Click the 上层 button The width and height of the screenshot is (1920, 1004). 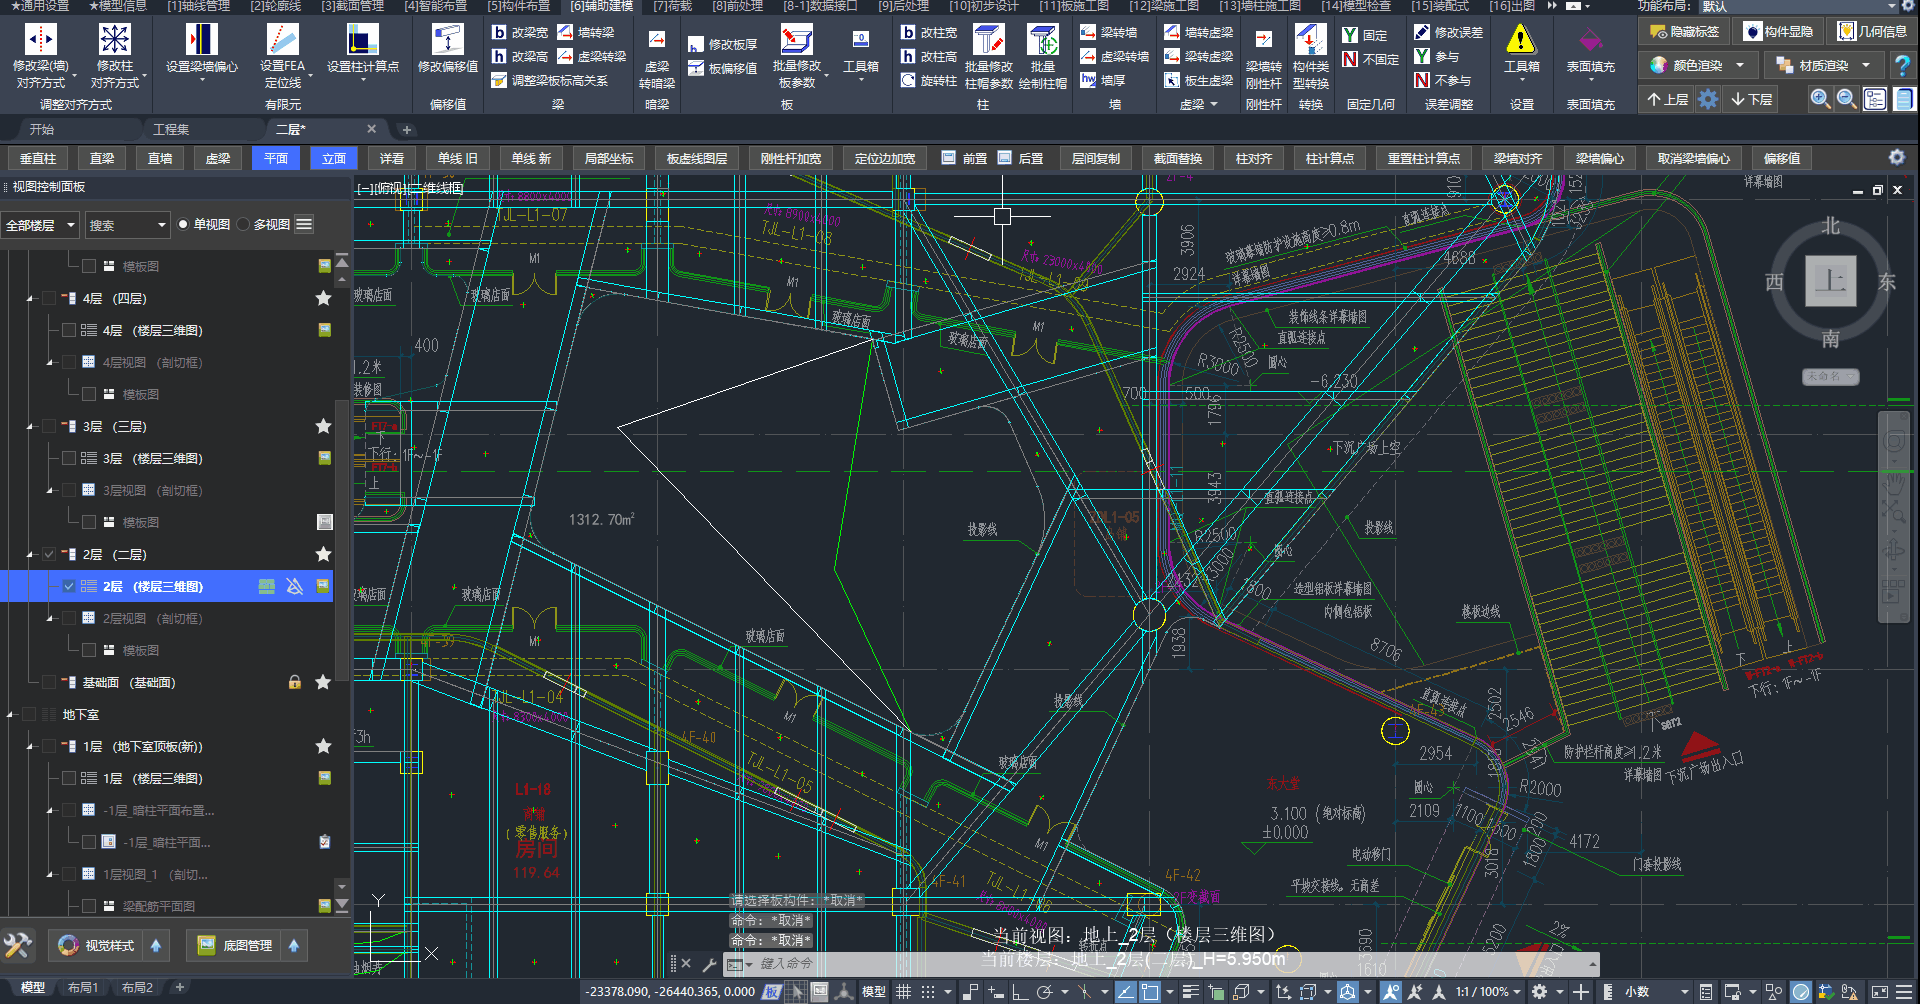(1668, 99)
